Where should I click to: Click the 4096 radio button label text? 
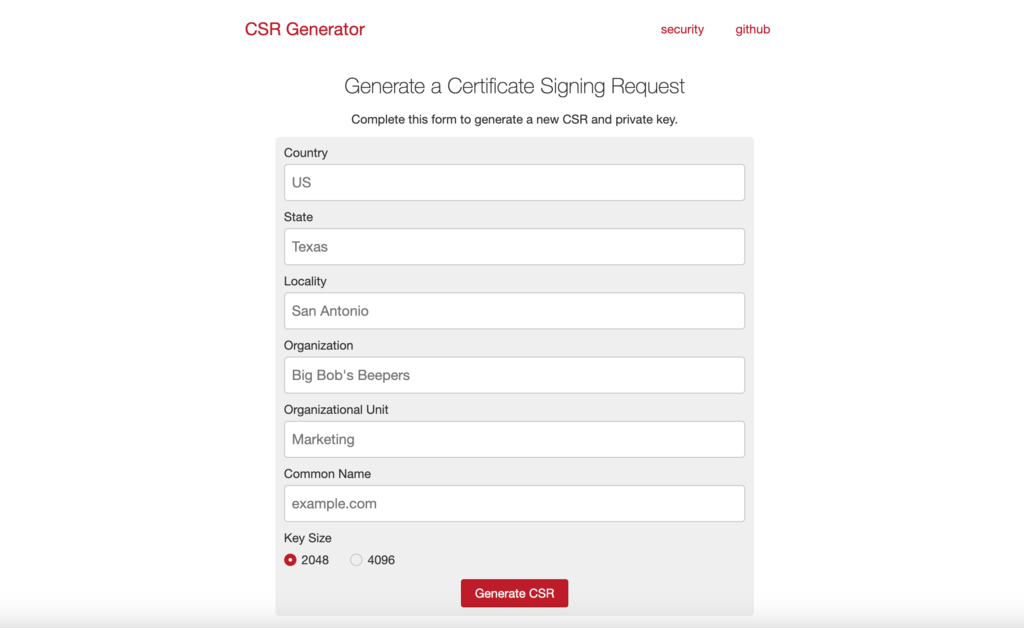[x=381, y=560]
